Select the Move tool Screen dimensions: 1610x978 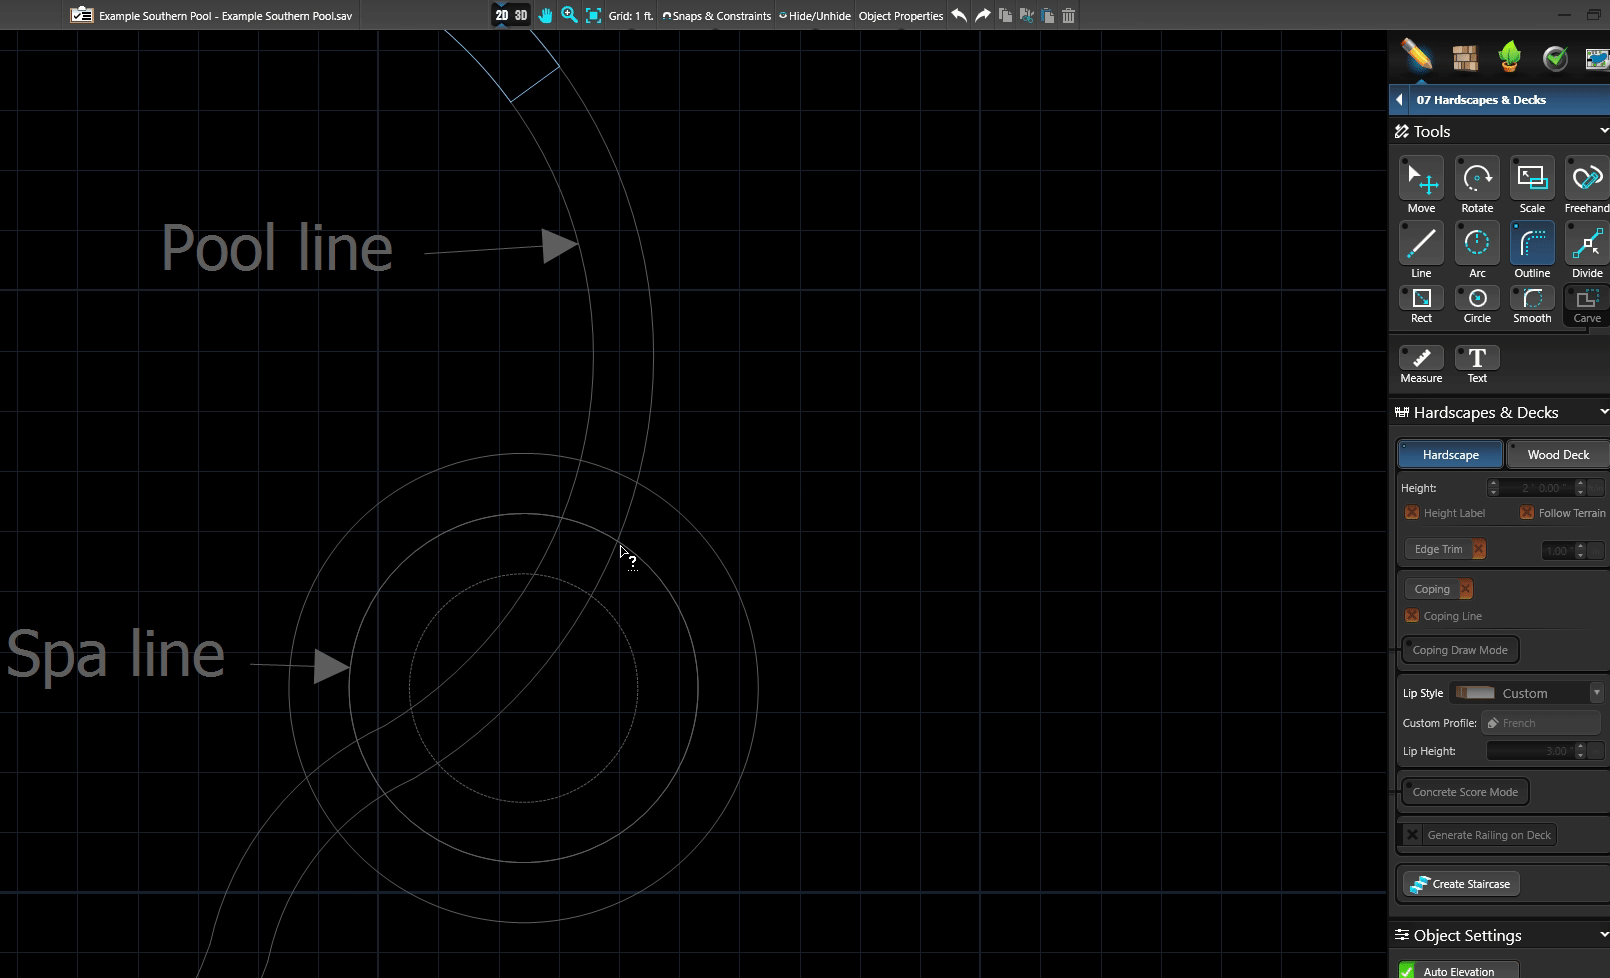click(x=1421, y=180)
